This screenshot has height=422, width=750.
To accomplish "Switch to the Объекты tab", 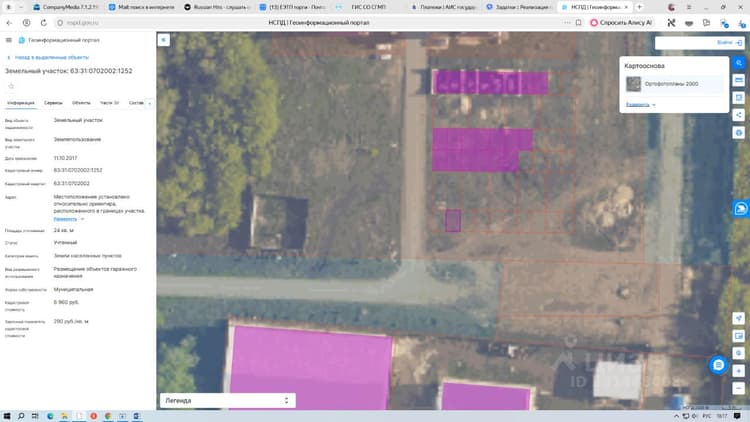I will pyautogui.click(x=81, y=103).
